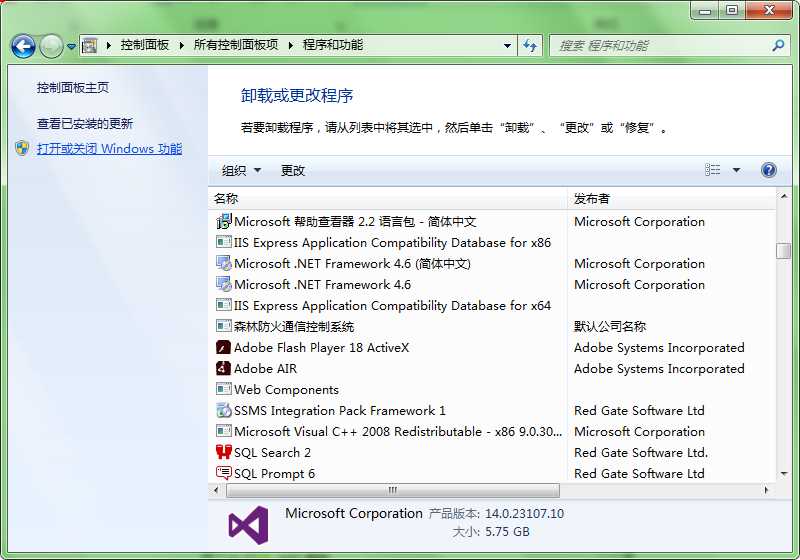Click the Back navigation arrow
Viewport: 800px width, 560px height.
[23, 46]
